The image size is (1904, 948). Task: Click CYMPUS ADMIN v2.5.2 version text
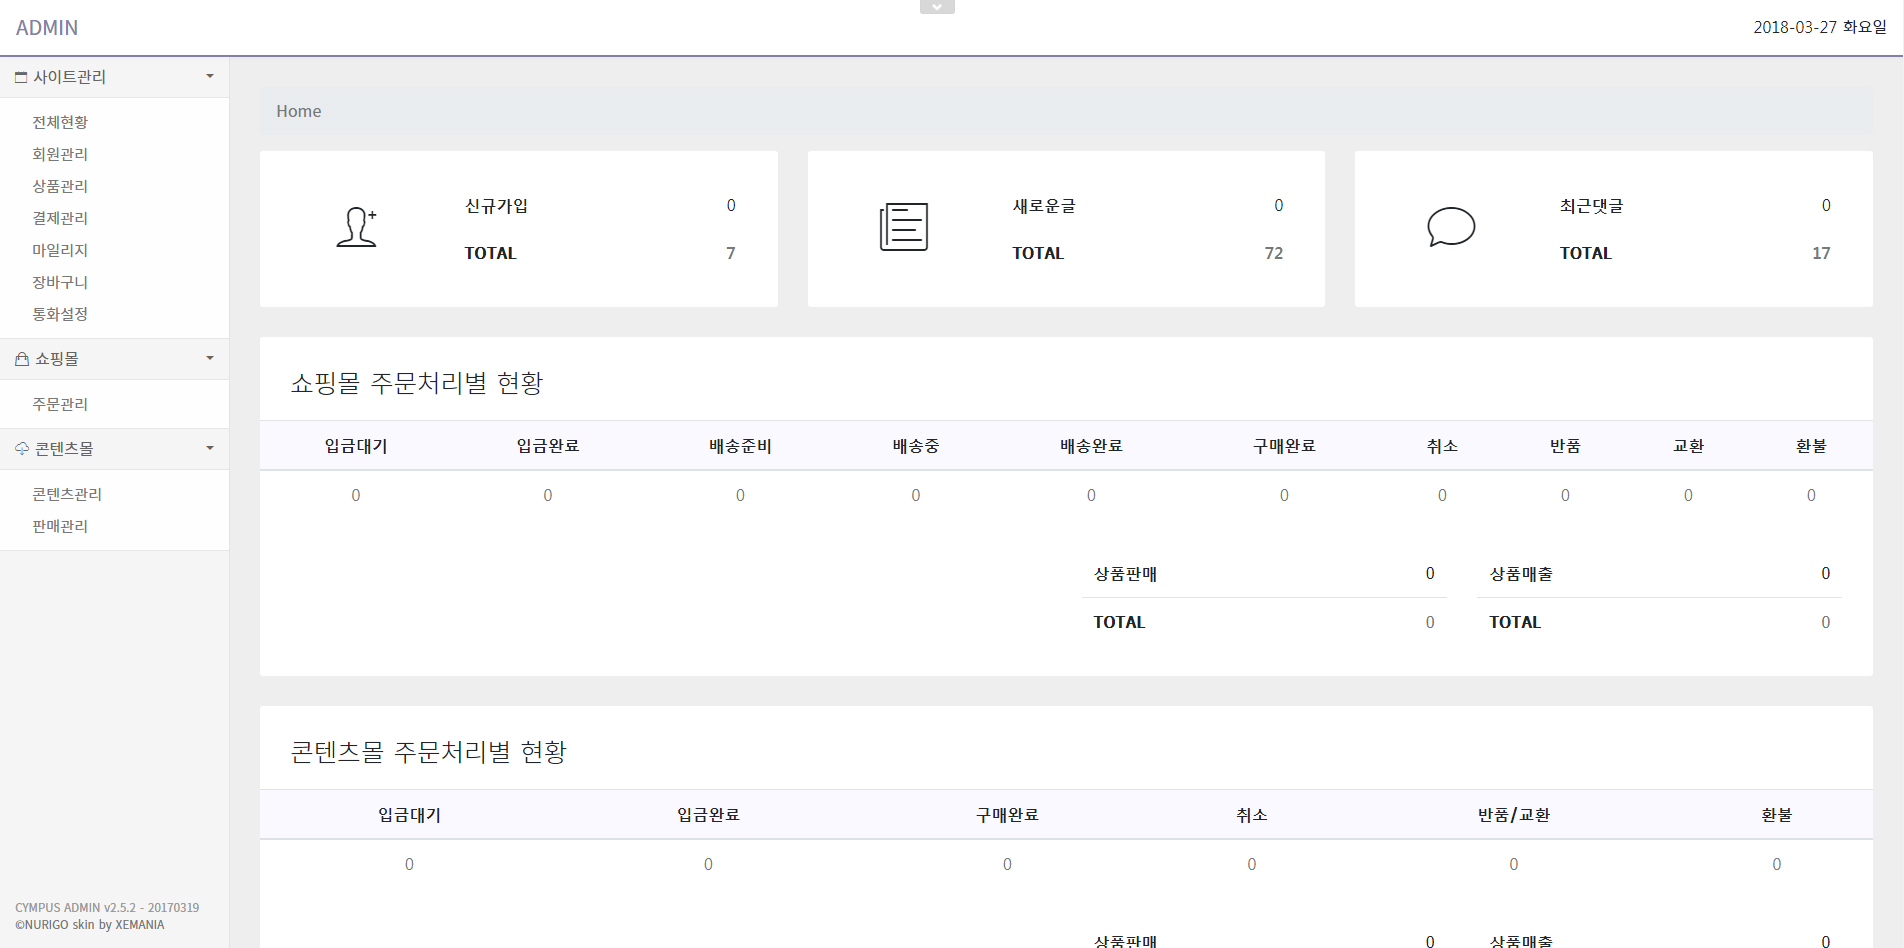[107, 908]
